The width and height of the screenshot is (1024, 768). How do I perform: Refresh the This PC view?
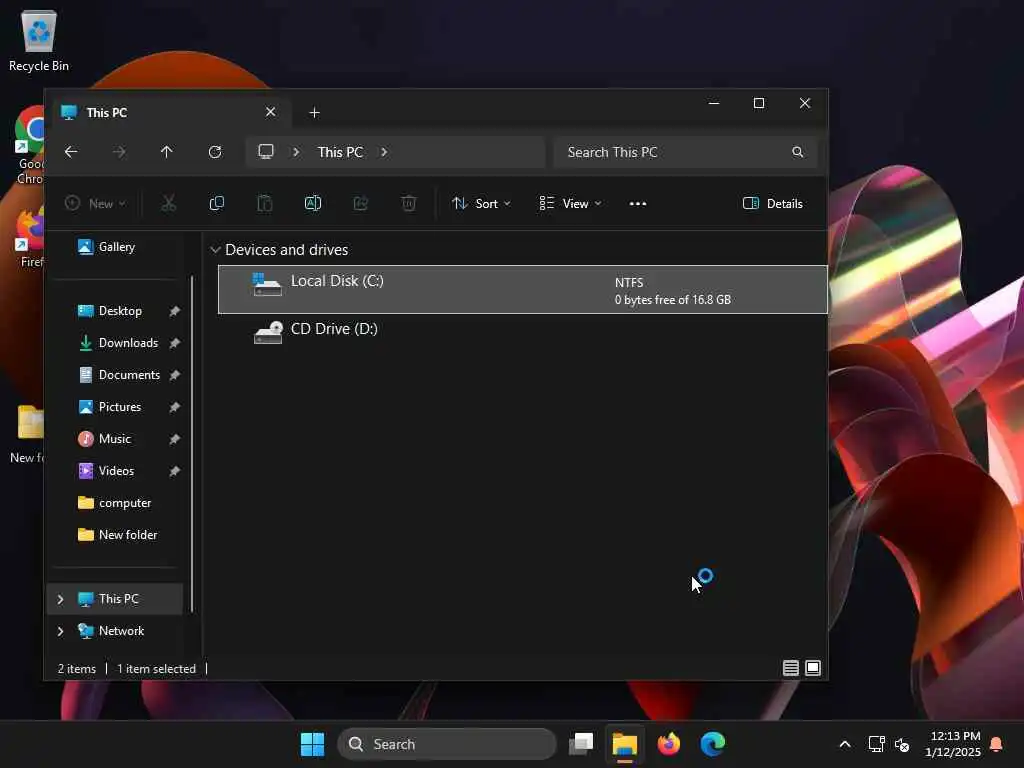[215, 152]
